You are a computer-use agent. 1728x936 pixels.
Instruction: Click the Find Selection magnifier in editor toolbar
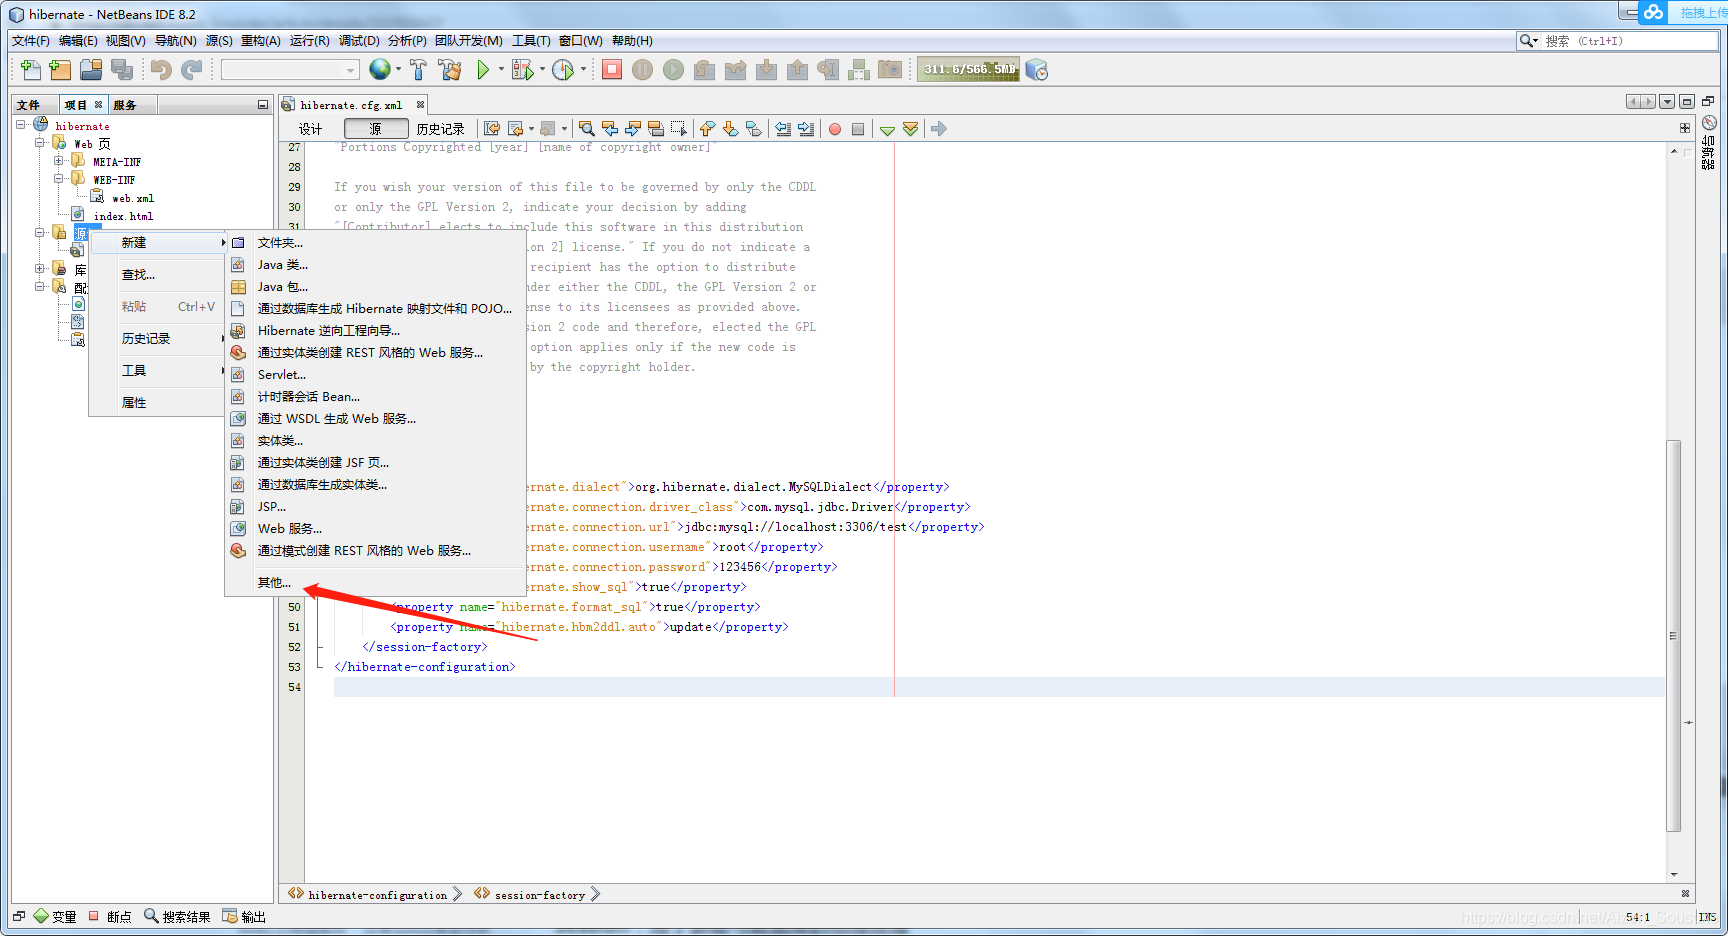pyautogui.click(x=587, y=129)
